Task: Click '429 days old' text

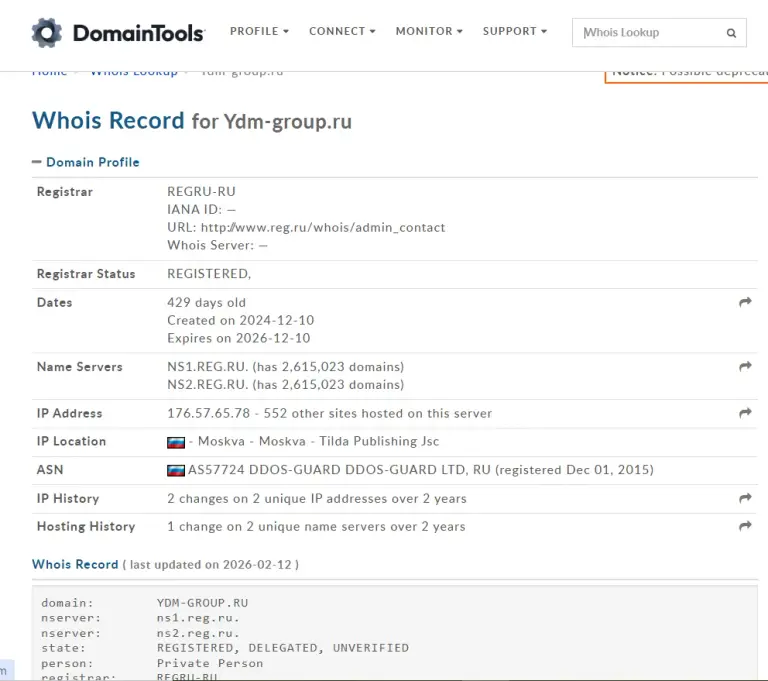Action: click(x=206, y=303)
